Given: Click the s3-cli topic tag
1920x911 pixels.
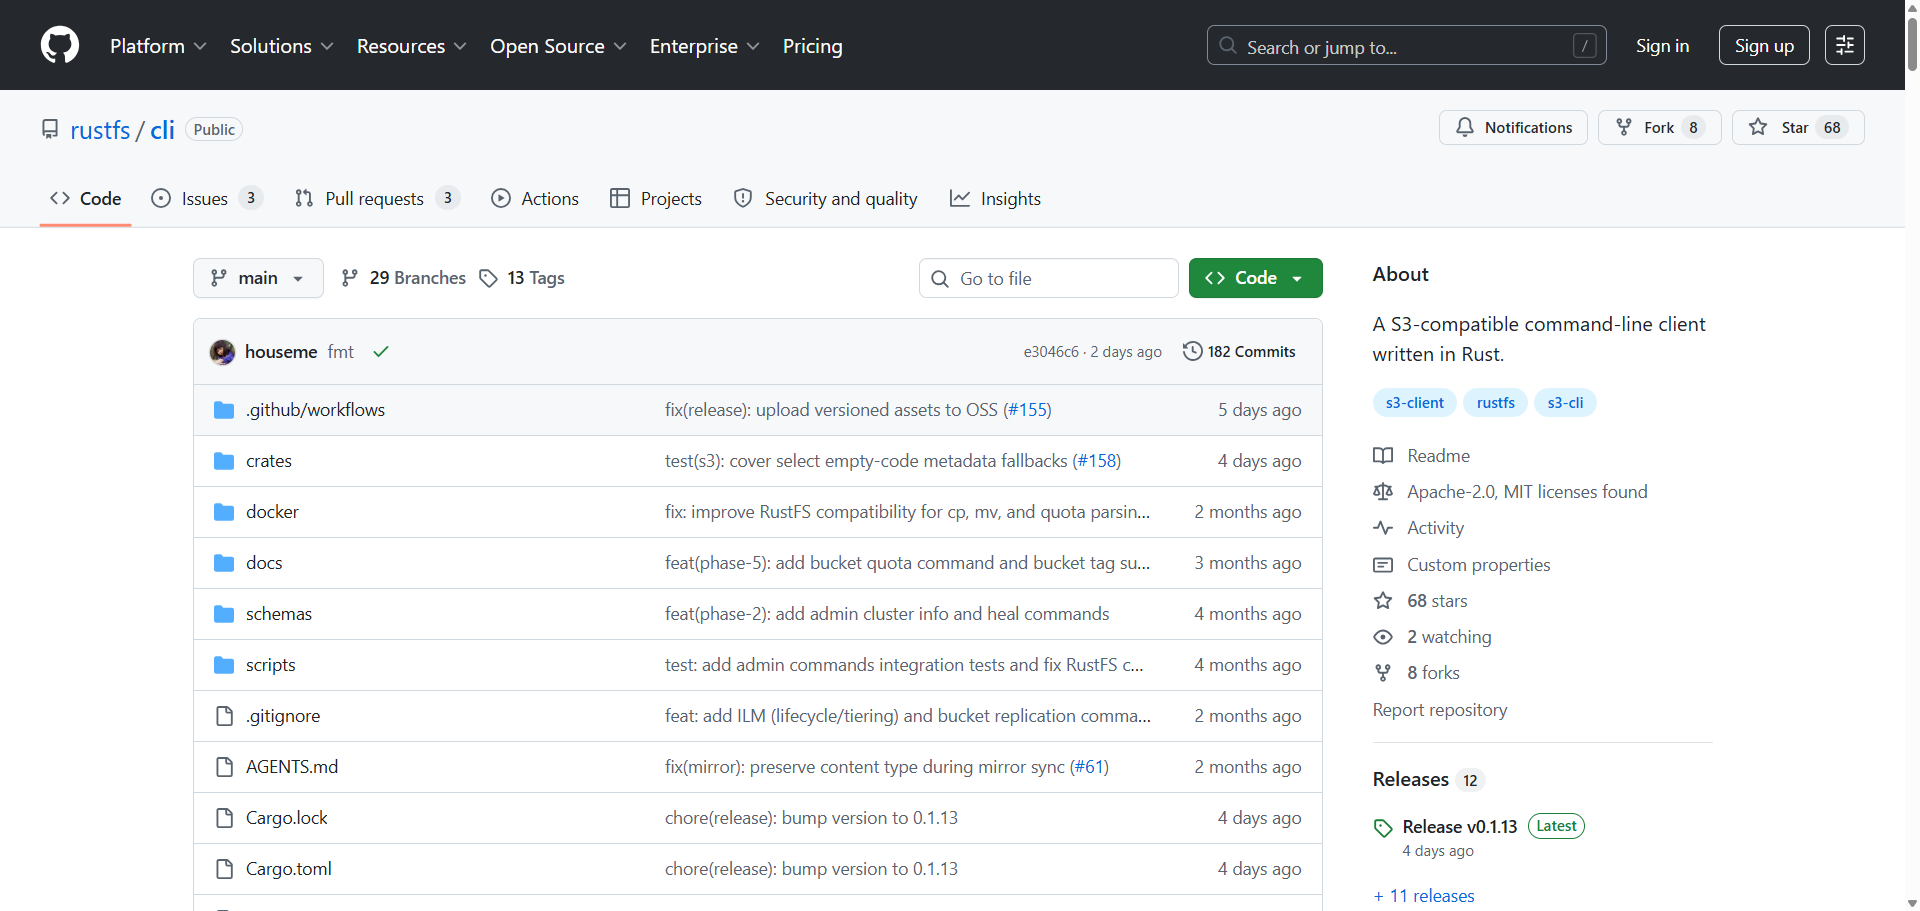Looking at the screenshot, I should (1565, 403).
